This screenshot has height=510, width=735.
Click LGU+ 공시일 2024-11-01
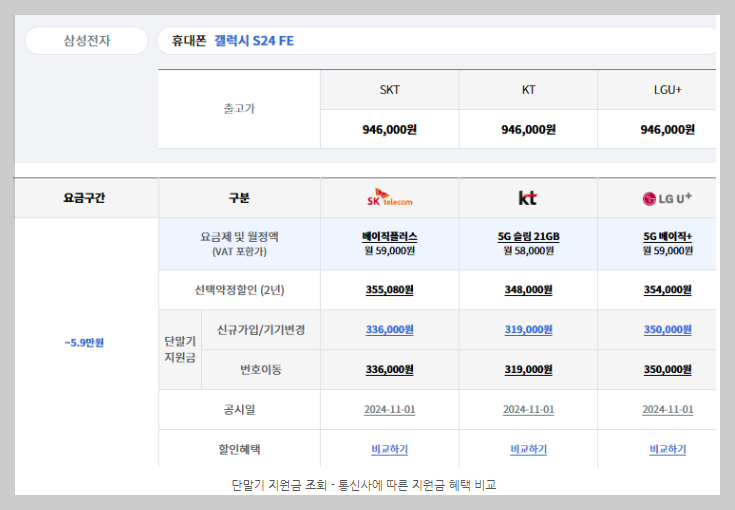(x=668, y=409)
